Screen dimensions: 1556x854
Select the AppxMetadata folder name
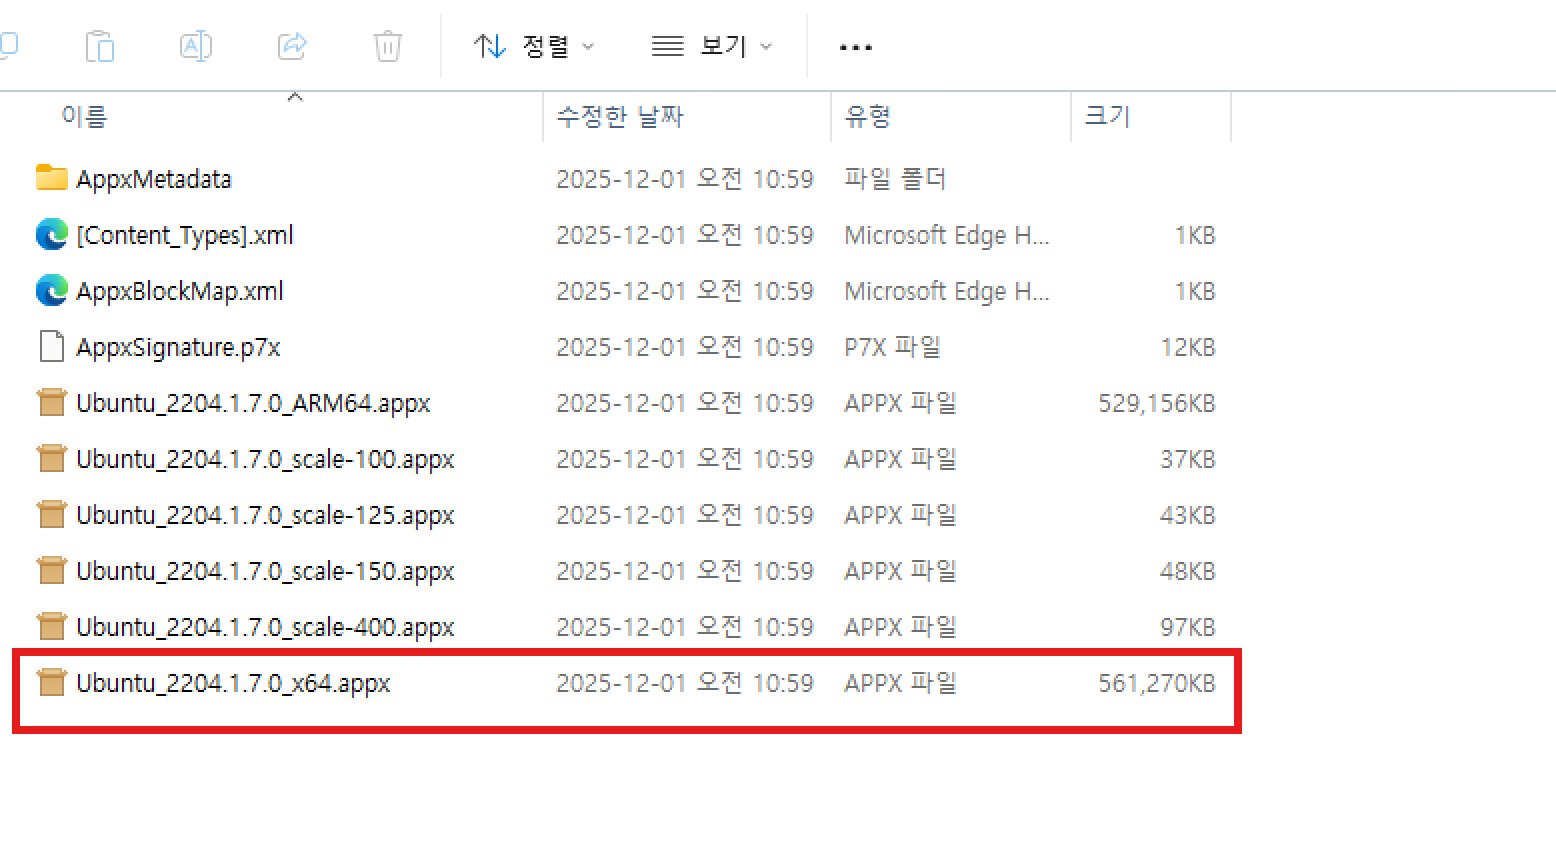pyautogui.click(x=154, y=179)
